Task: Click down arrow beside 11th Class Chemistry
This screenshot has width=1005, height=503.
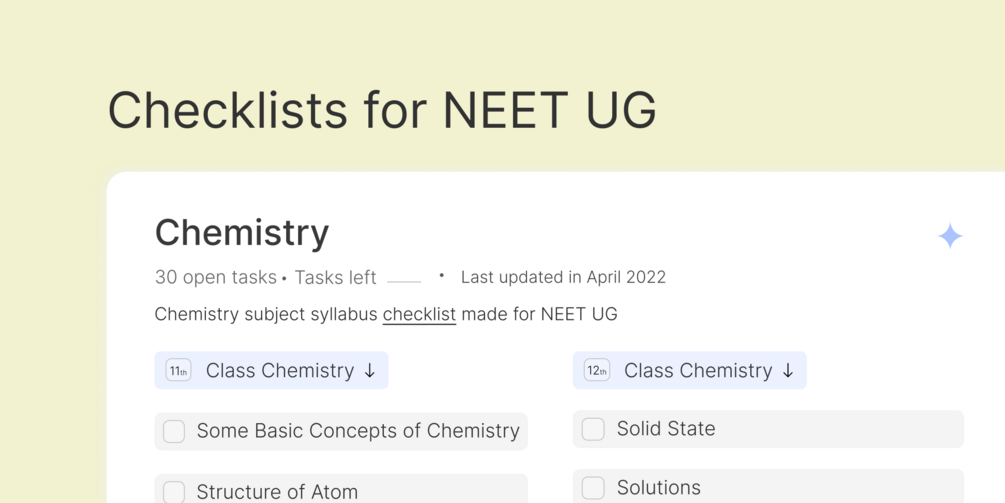Action: [370, 371]
